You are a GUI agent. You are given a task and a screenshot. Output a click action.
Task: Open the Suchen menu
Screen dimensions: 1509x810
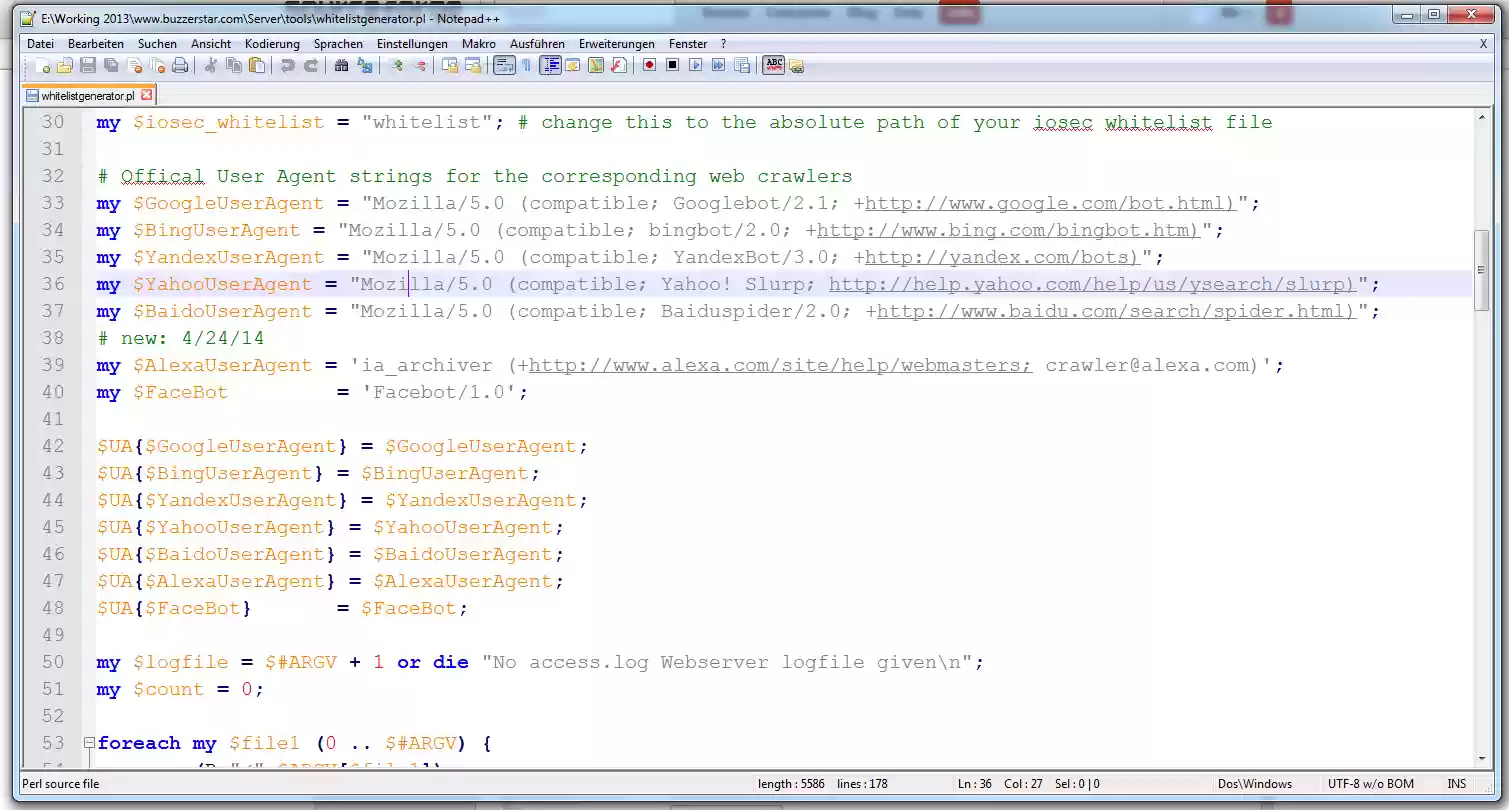click(x=157, y=44)
